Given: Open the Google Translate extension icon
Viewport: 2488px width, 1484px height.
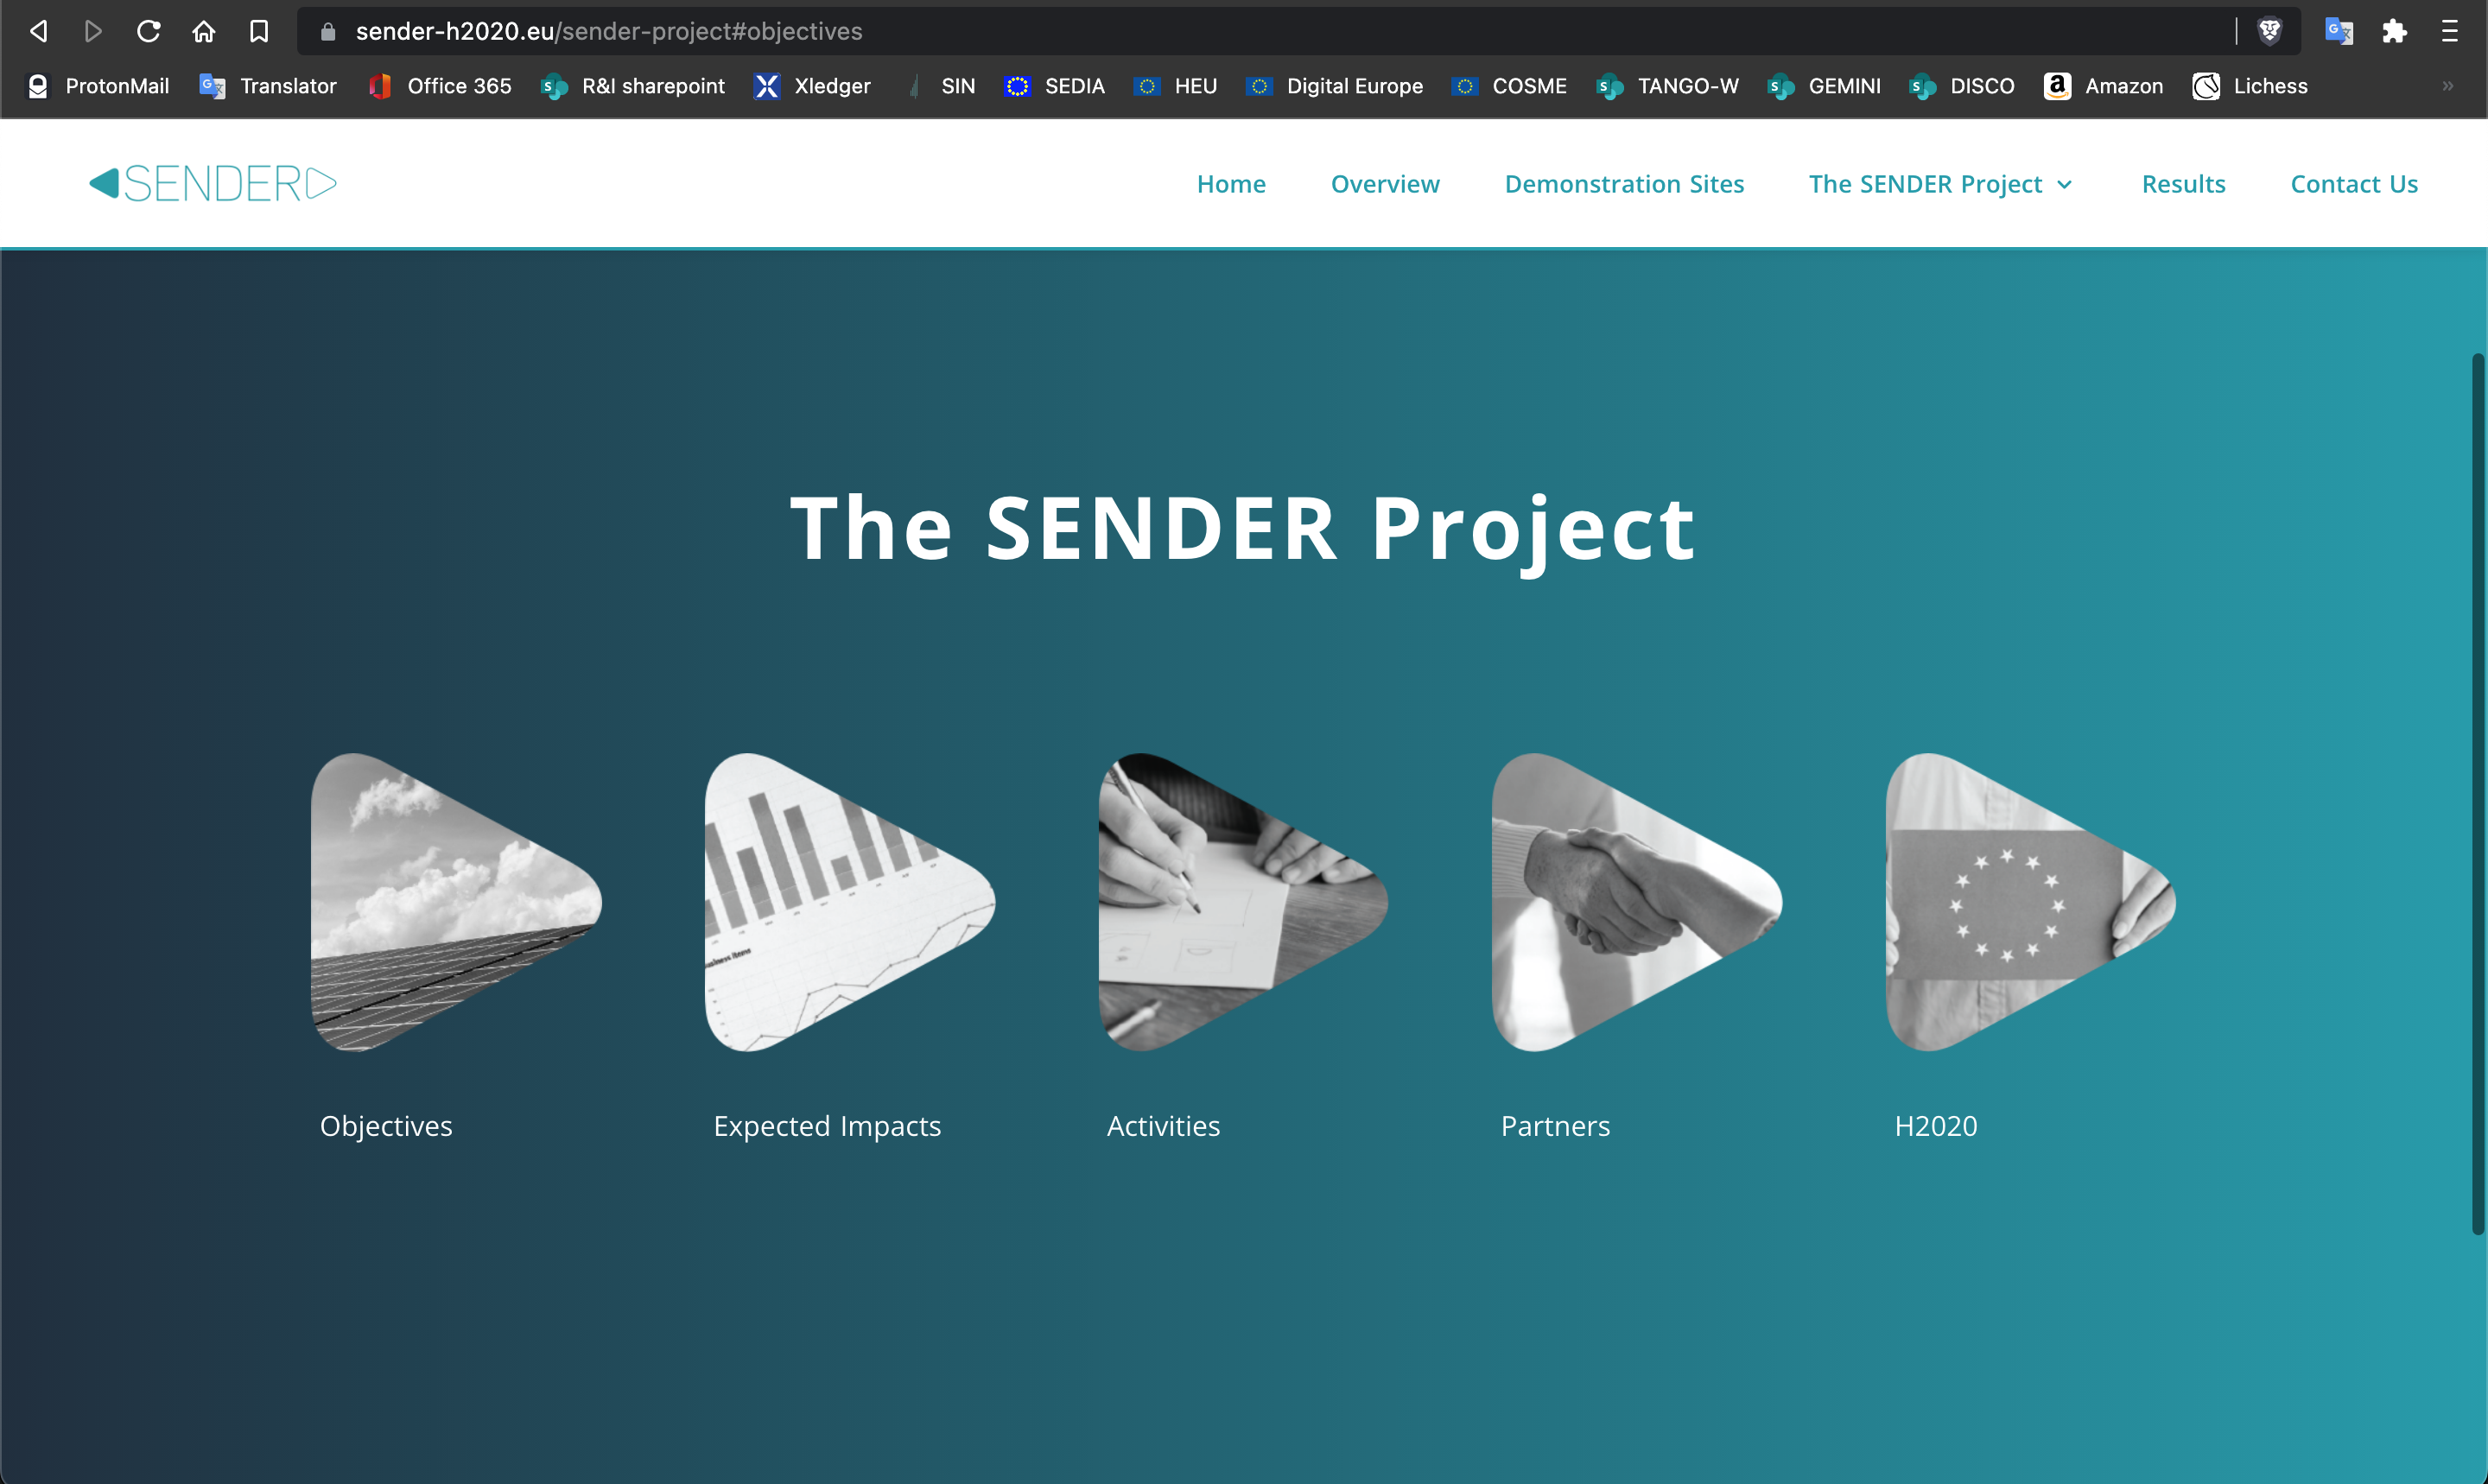Looking at the screenshot, I should pyautogui.click(x=2339, y=31).
